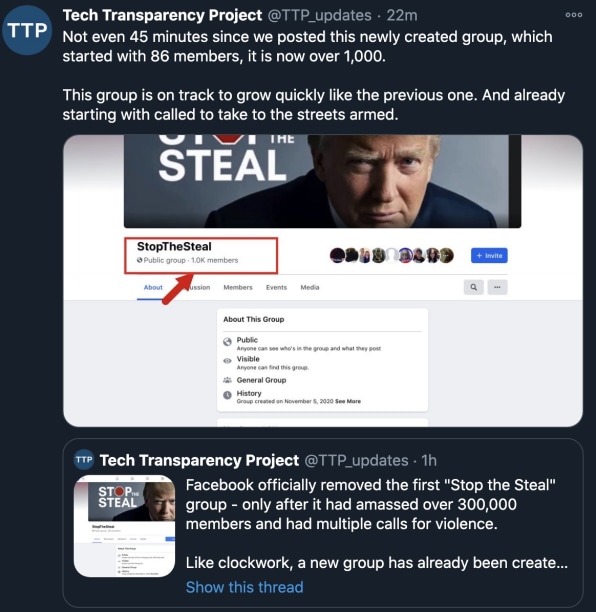This screenshot has width=596, height=612.
Task: Switch to the About tab
Action: [x=153, y=287]
